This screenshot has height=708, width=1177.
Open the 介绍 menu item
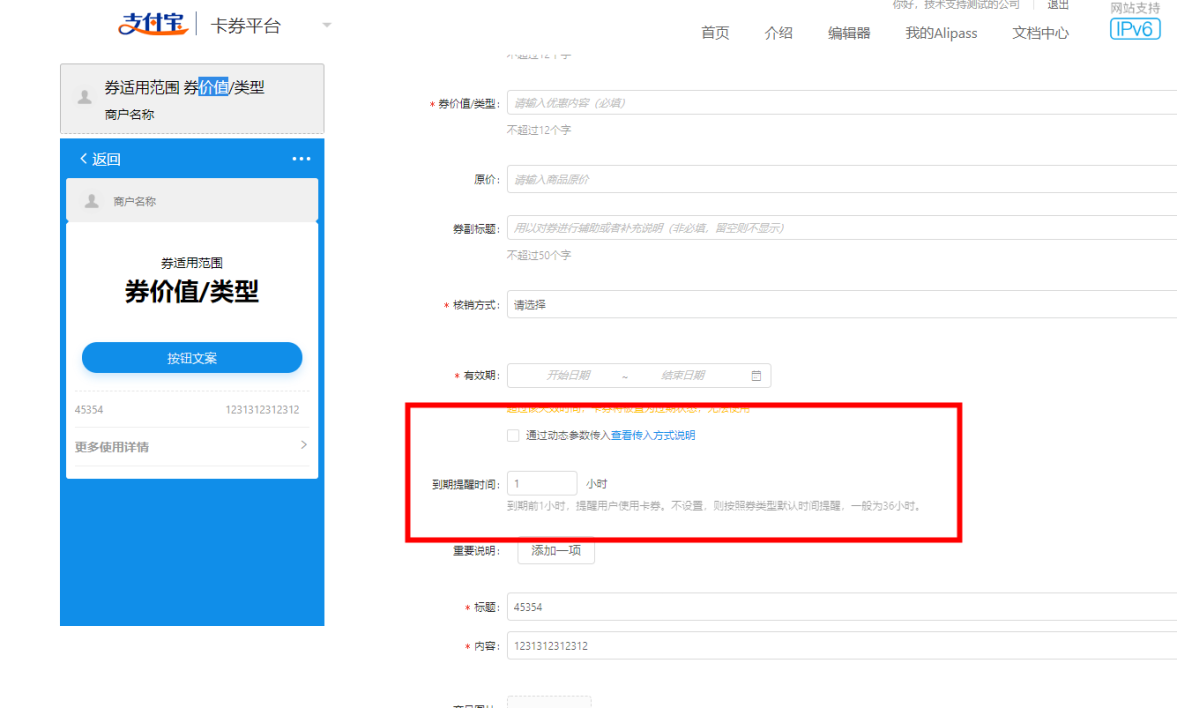pyautogui.click(x=778, y=33)
